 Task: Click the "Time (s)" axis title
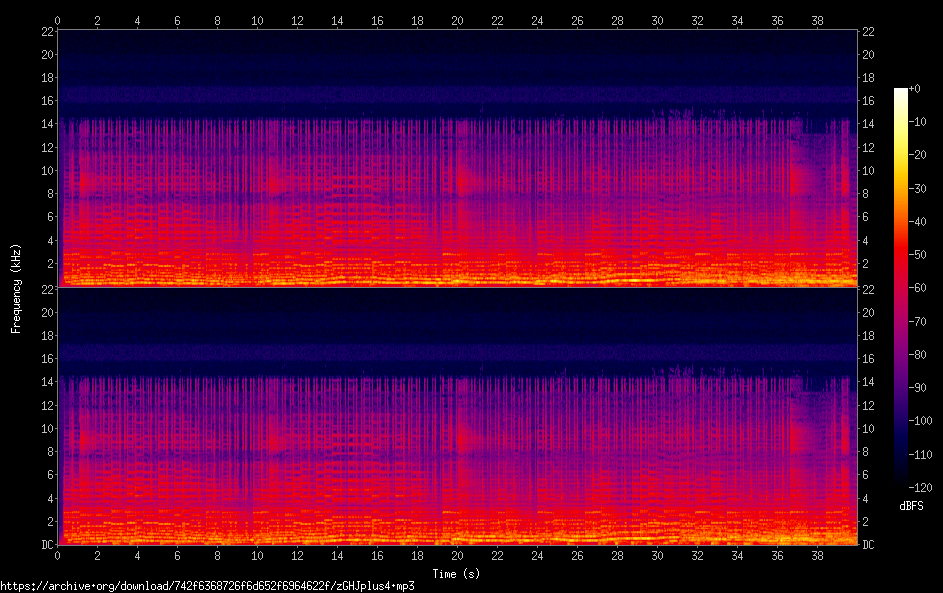[456, 574]
